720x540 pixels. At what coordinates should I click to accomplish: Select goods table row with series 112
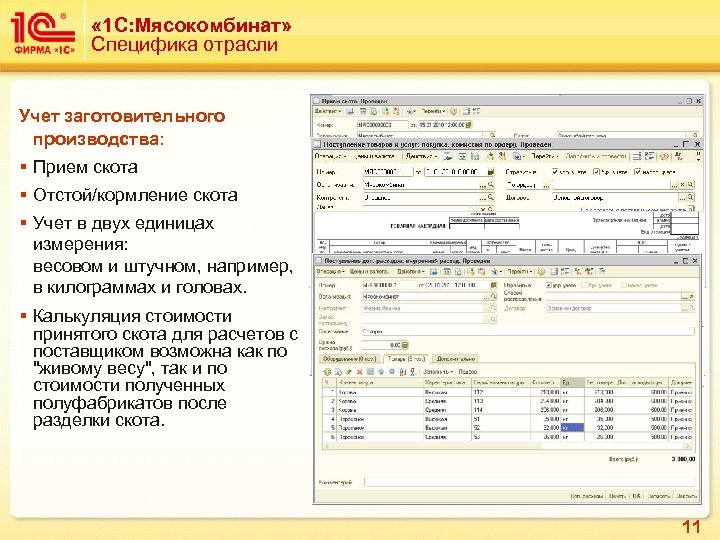click(x=507, y=393)
